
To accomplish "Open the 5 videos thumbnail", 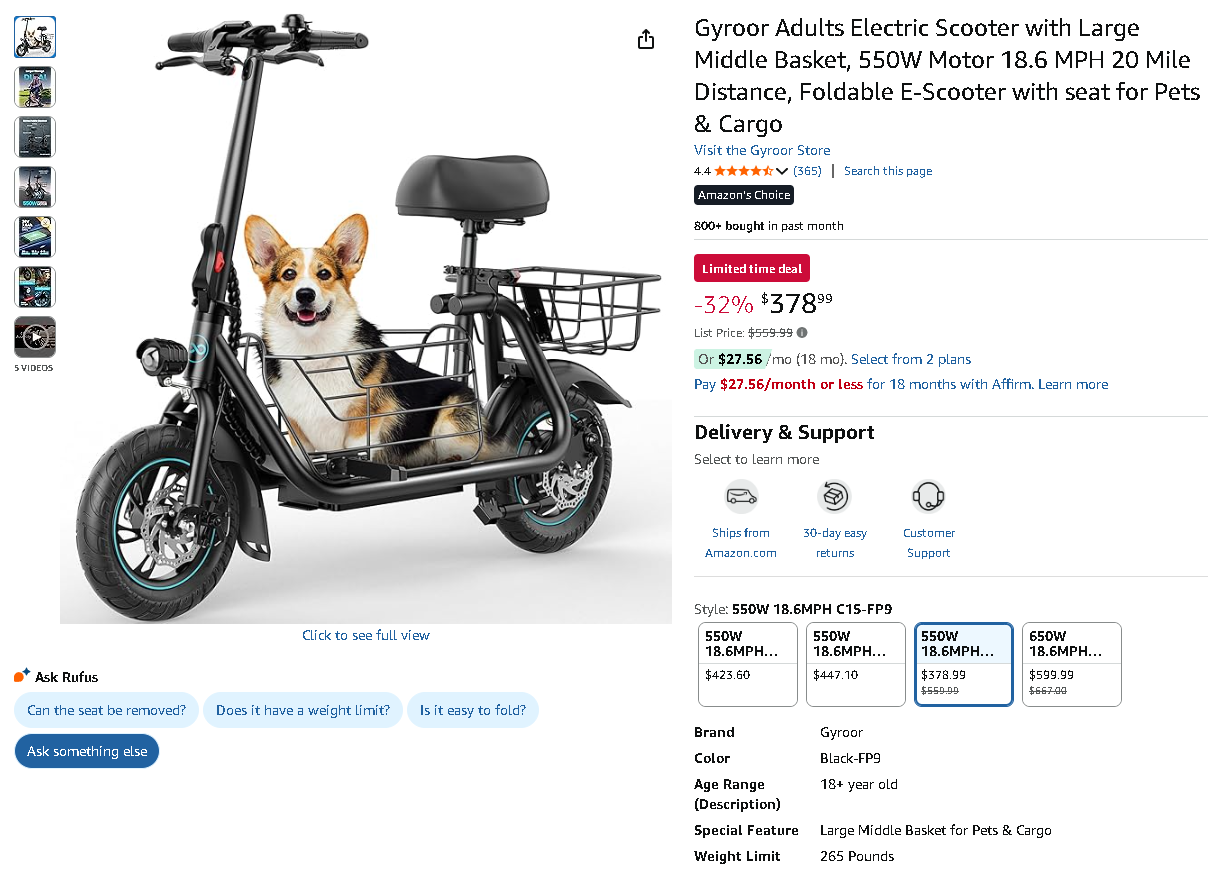I will pos(35,338).
